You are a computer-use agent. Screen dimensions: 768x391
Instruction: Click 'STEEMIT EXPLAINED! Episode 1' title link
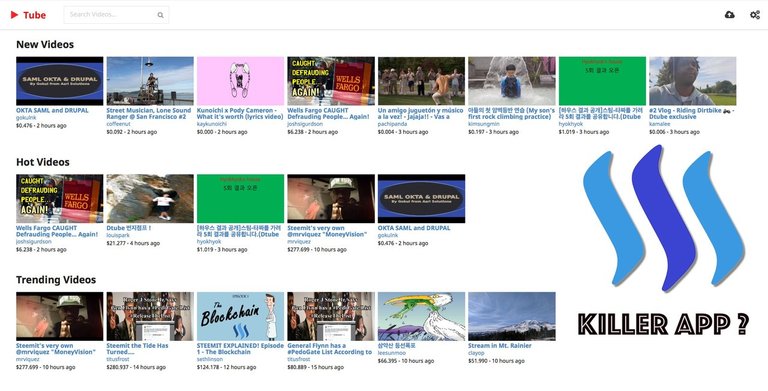tap(240, 349)
